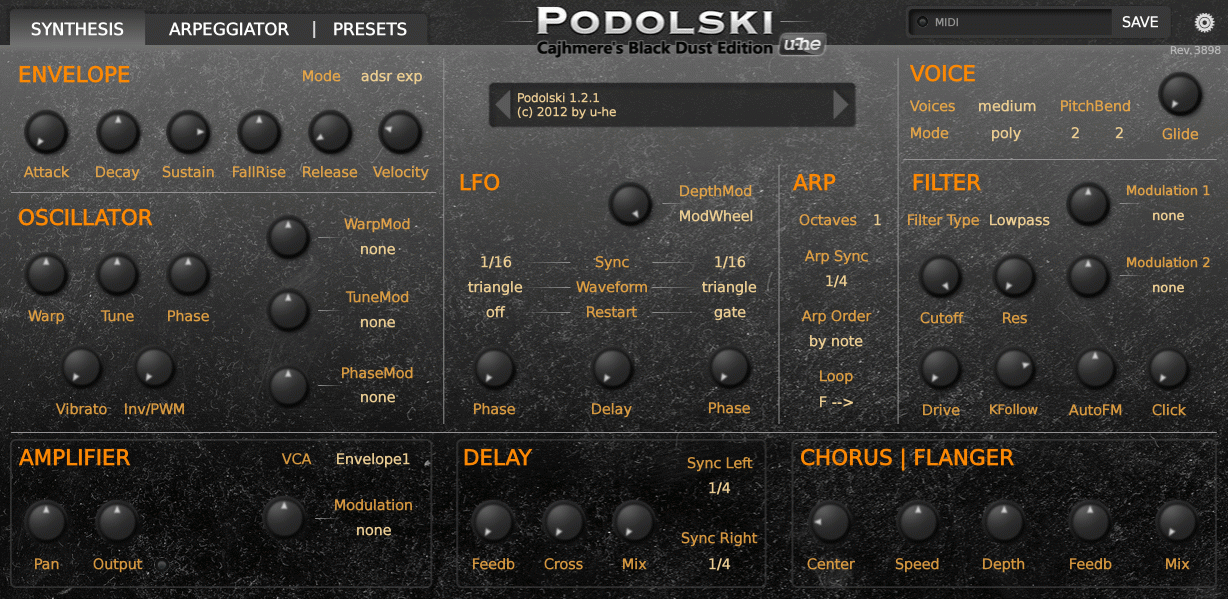
Task: Click the Delay Cross knob
Action: [563, 522]
